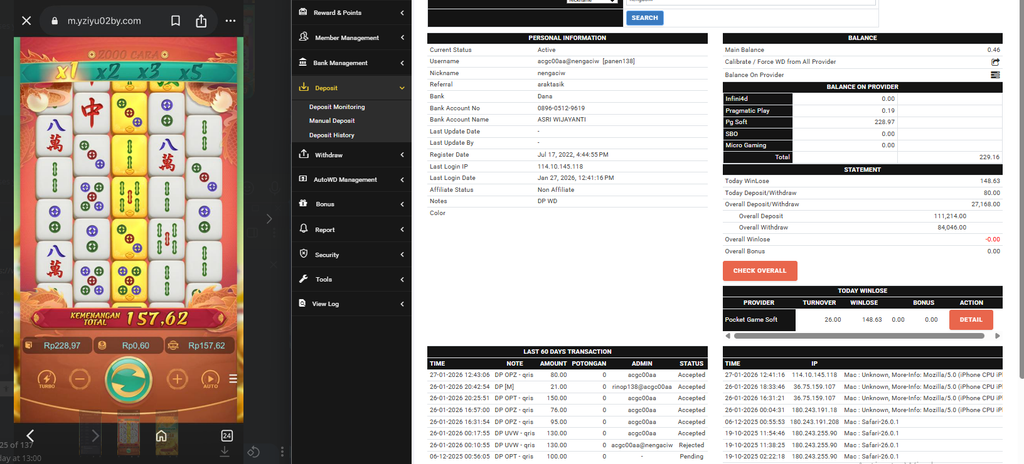Screen dimensions: 1024x464
Task: Open the mobile browser tabs counter 24
Action: coord(227,436)
